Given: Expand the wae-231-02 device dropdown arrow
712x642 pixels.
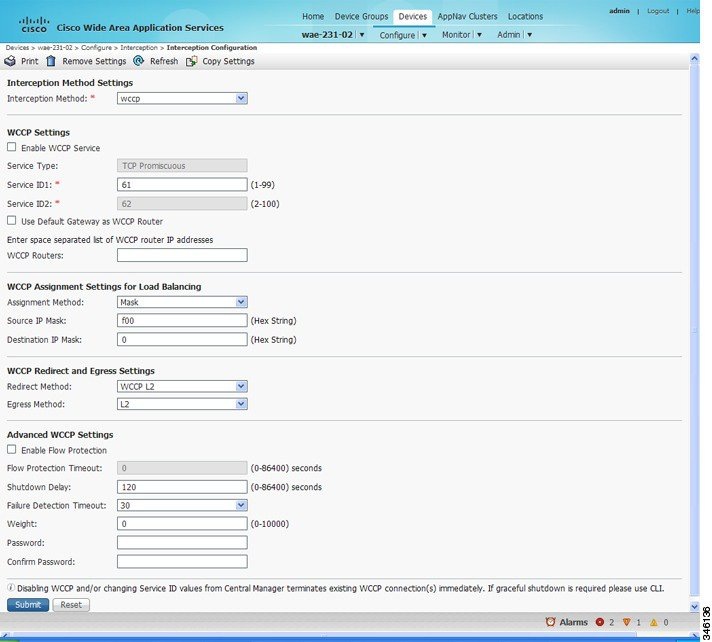Looking at the screenshot, I should pyautogui.click(x=362, y=35).
